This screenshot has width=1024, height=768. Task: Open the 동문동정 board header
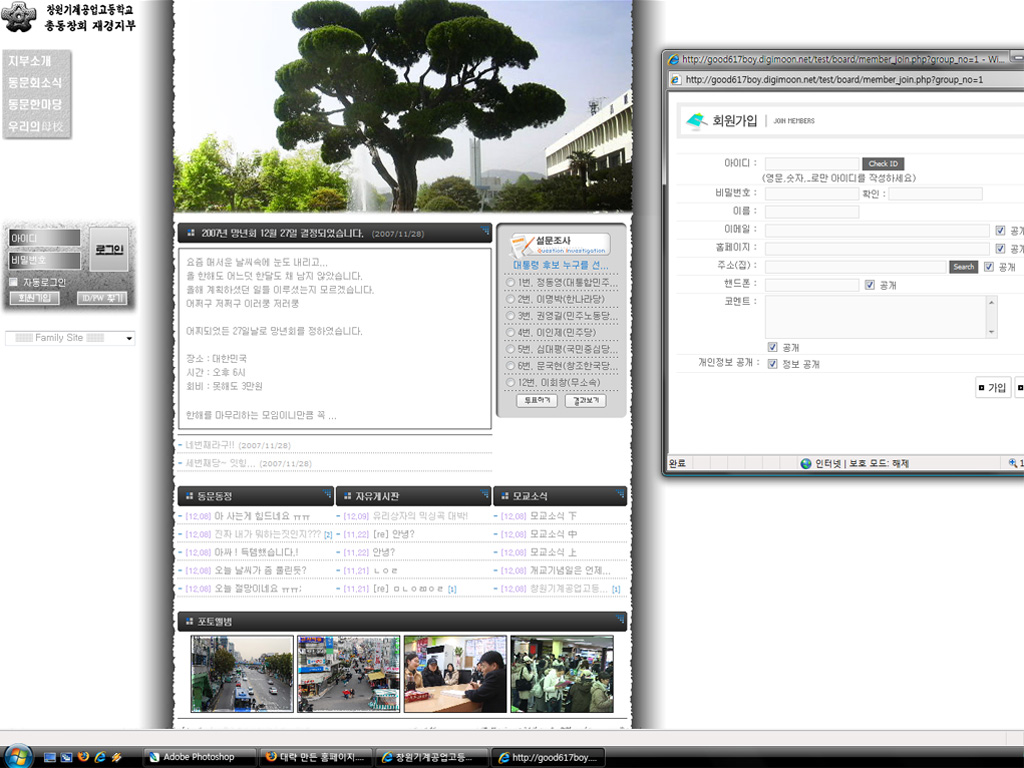[x=255, y=496]
